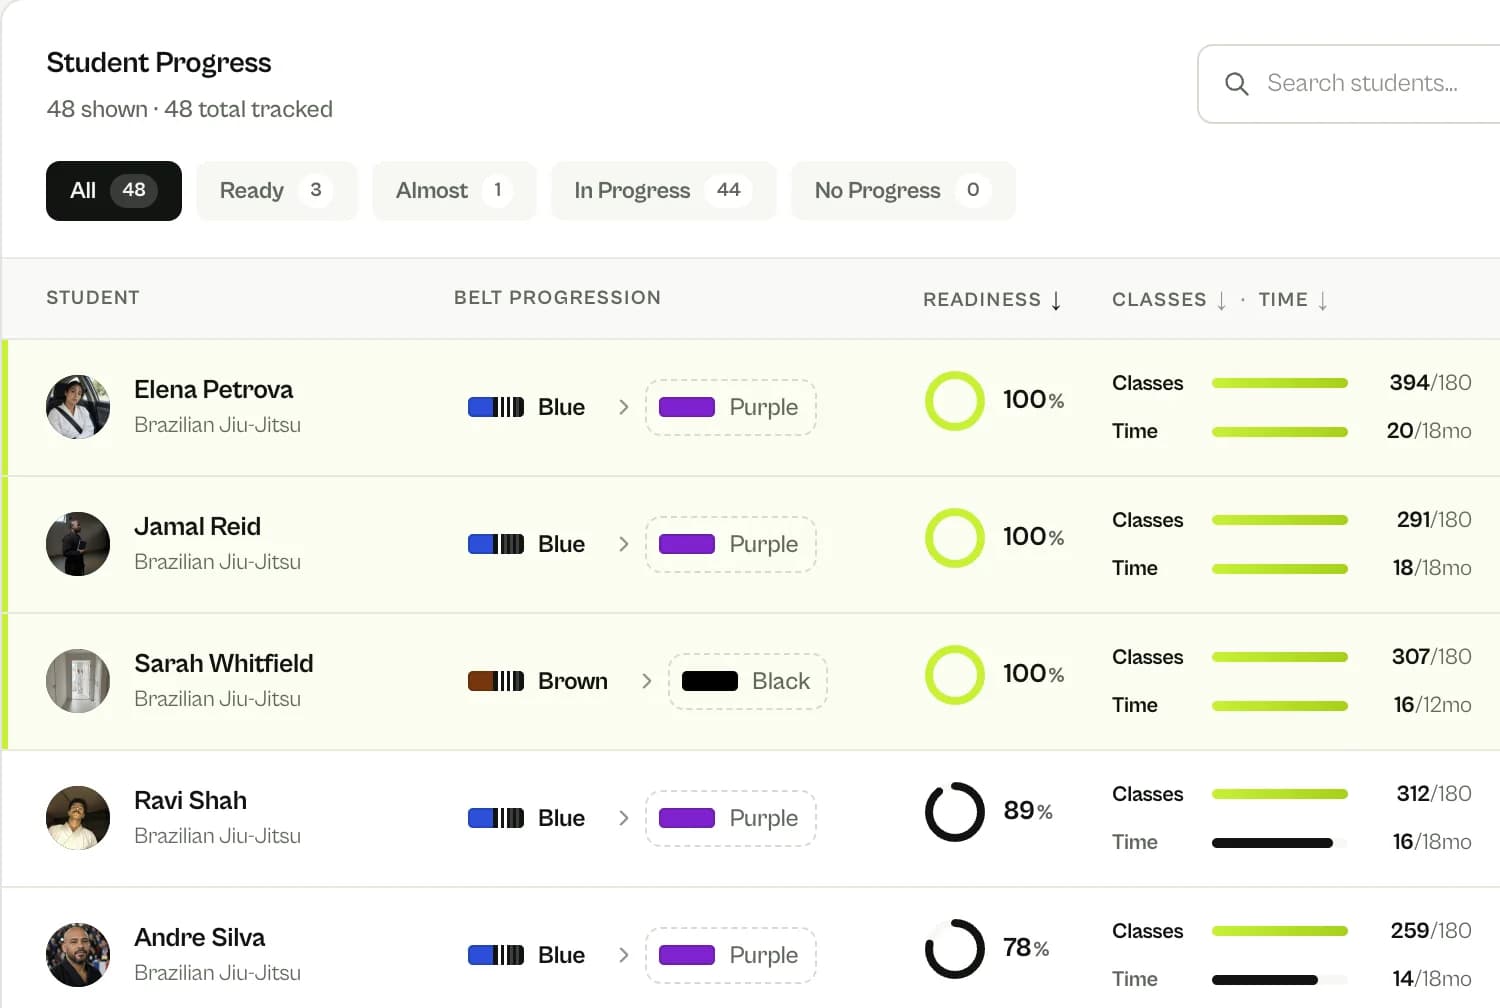This screenshot has height=1008, width=1500.
Task: Click Ravi Shah's 312/180 classes value
Action: click(1434, 794)
